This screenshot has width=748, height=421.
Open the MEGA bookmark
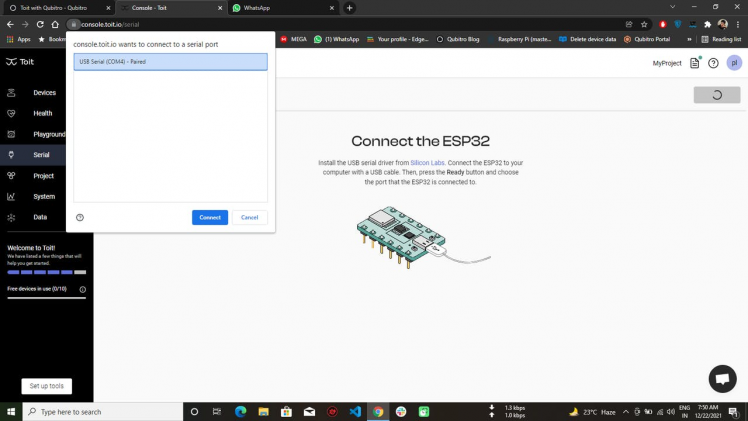tap(293, 39)
